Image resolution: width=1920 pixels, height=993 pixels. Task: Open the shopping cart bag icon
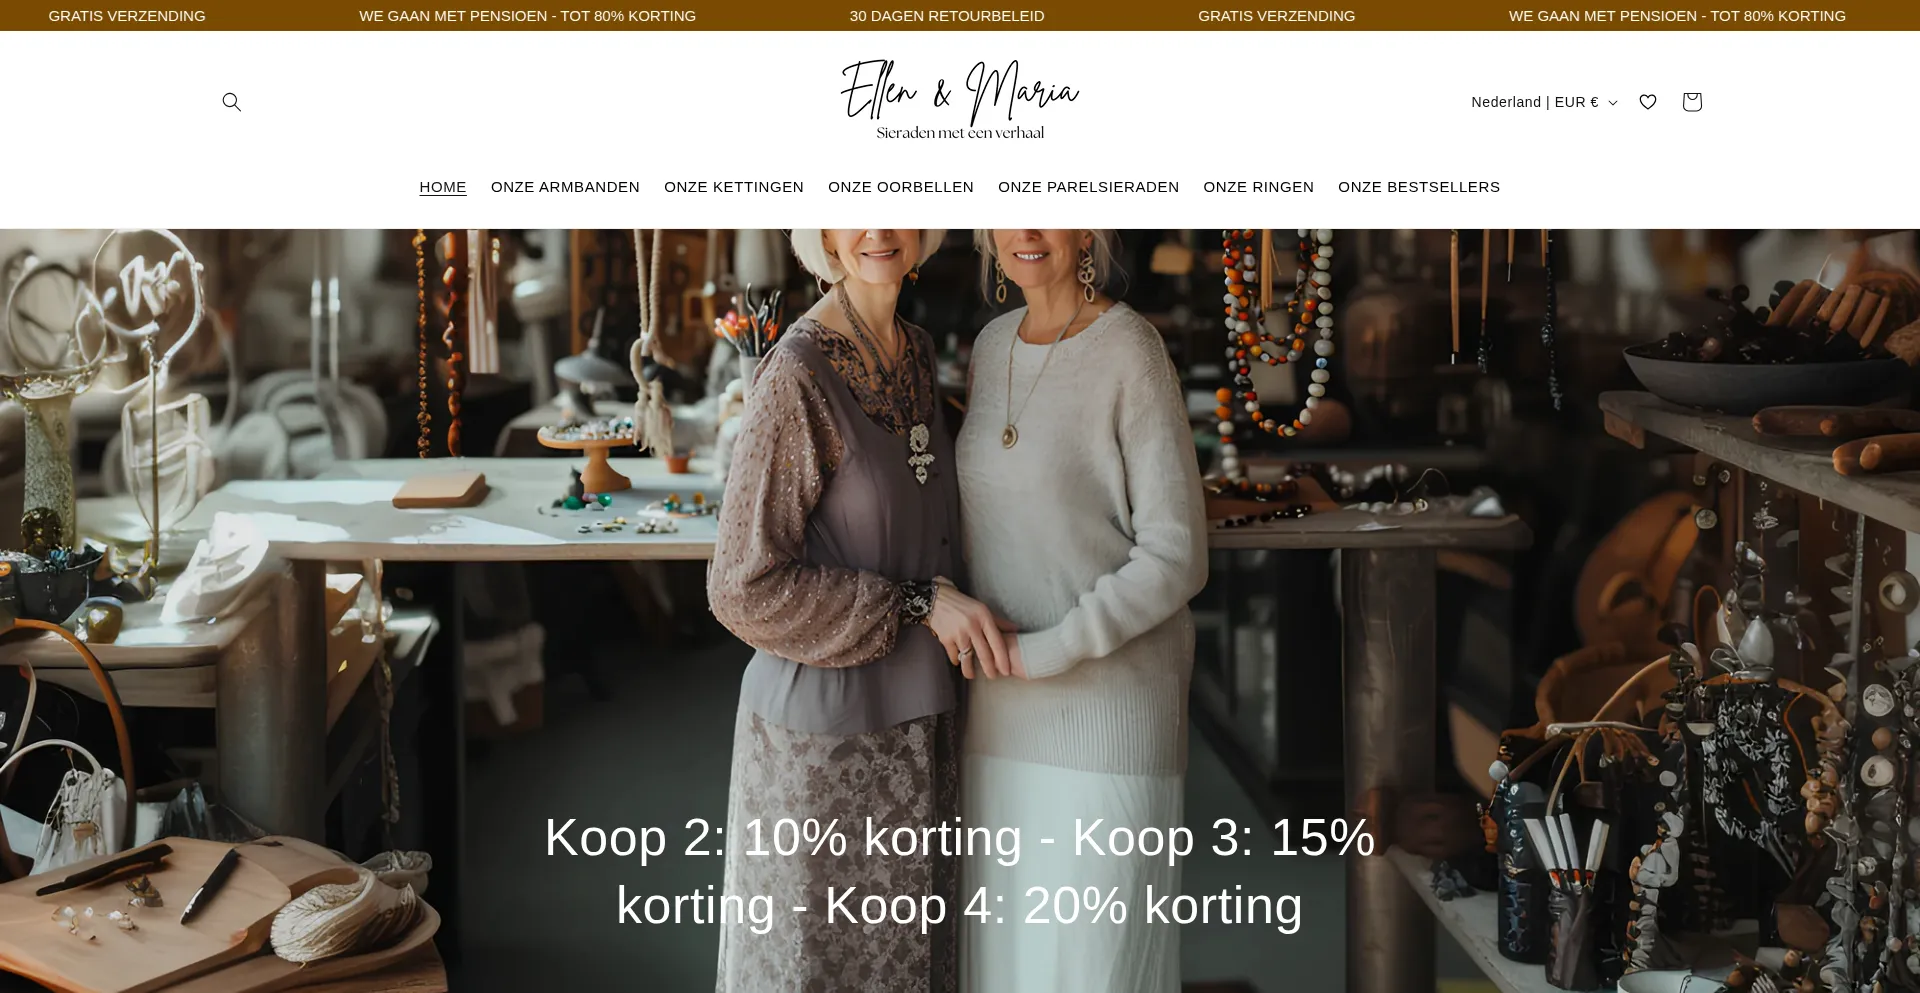(1692, 102)
